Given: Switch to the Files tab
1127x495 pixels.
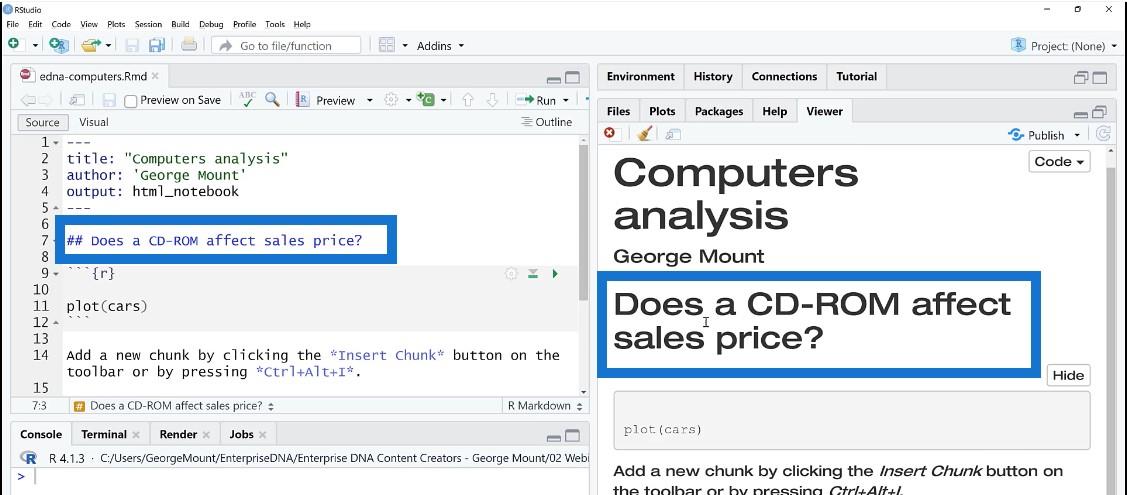Looking at the screenshot, I should click(618, 111).
